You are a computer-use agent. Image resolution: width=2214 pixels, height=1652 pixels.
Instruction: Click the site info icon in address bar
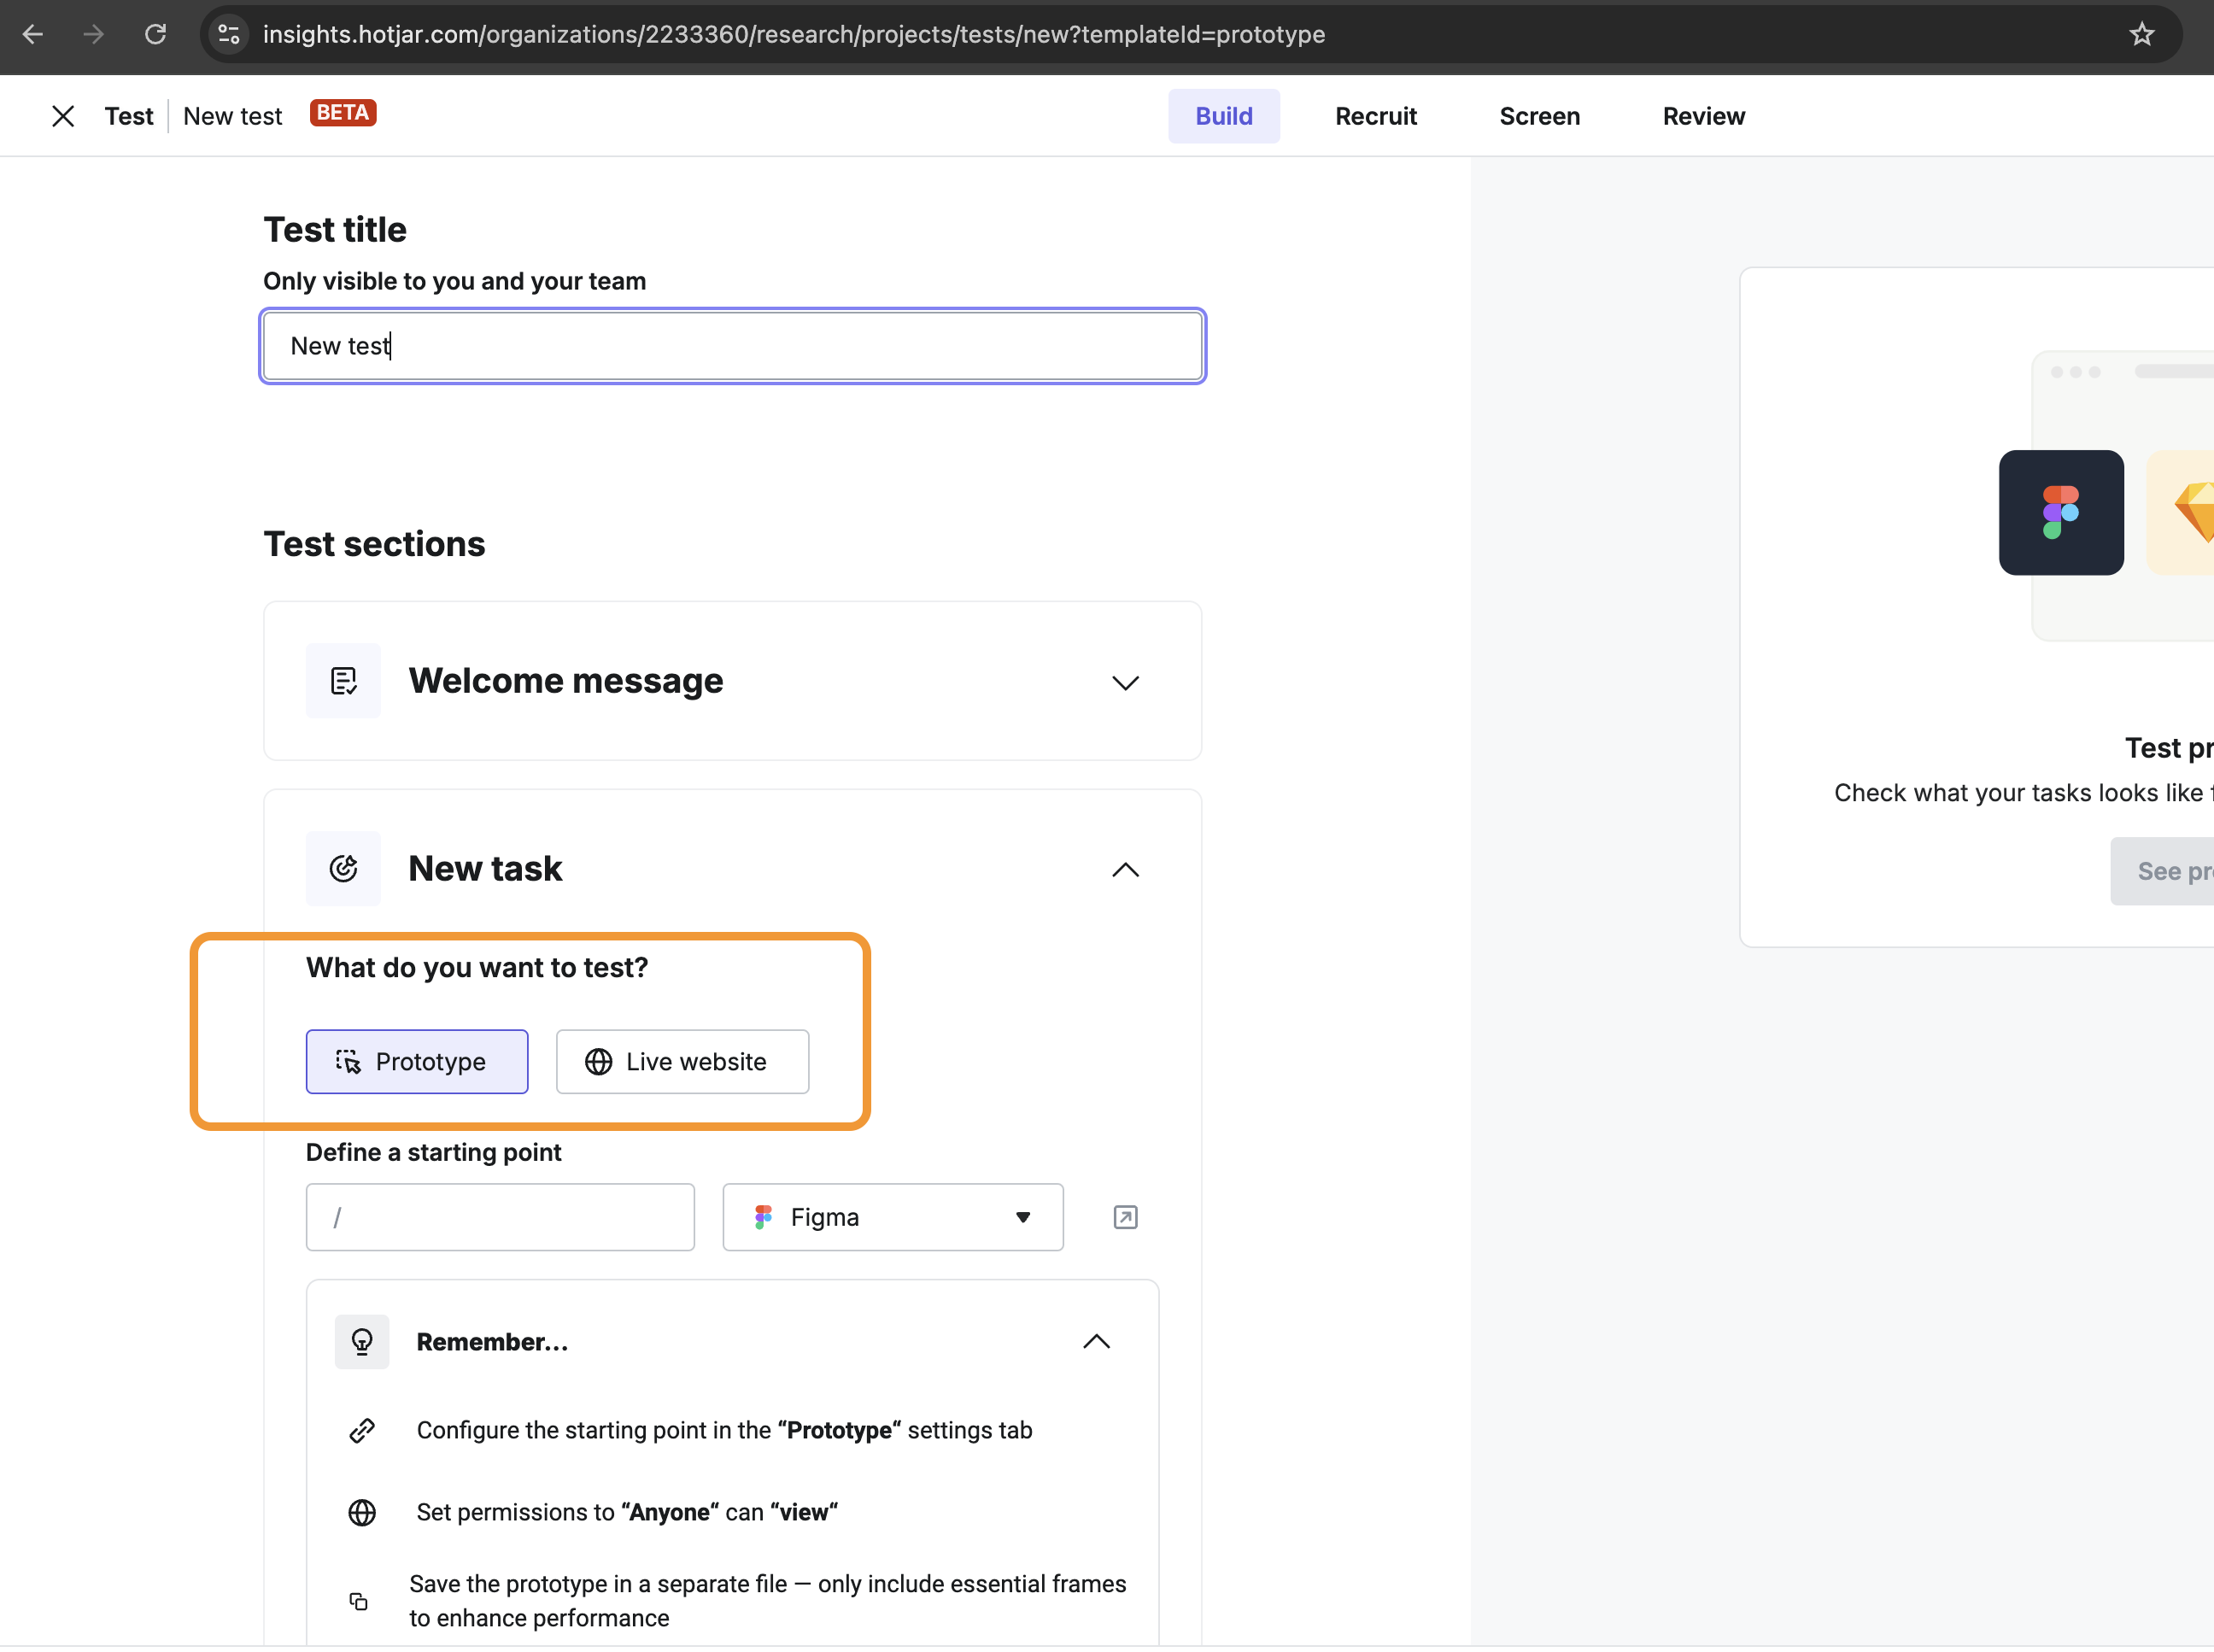[x=229, y=34]
